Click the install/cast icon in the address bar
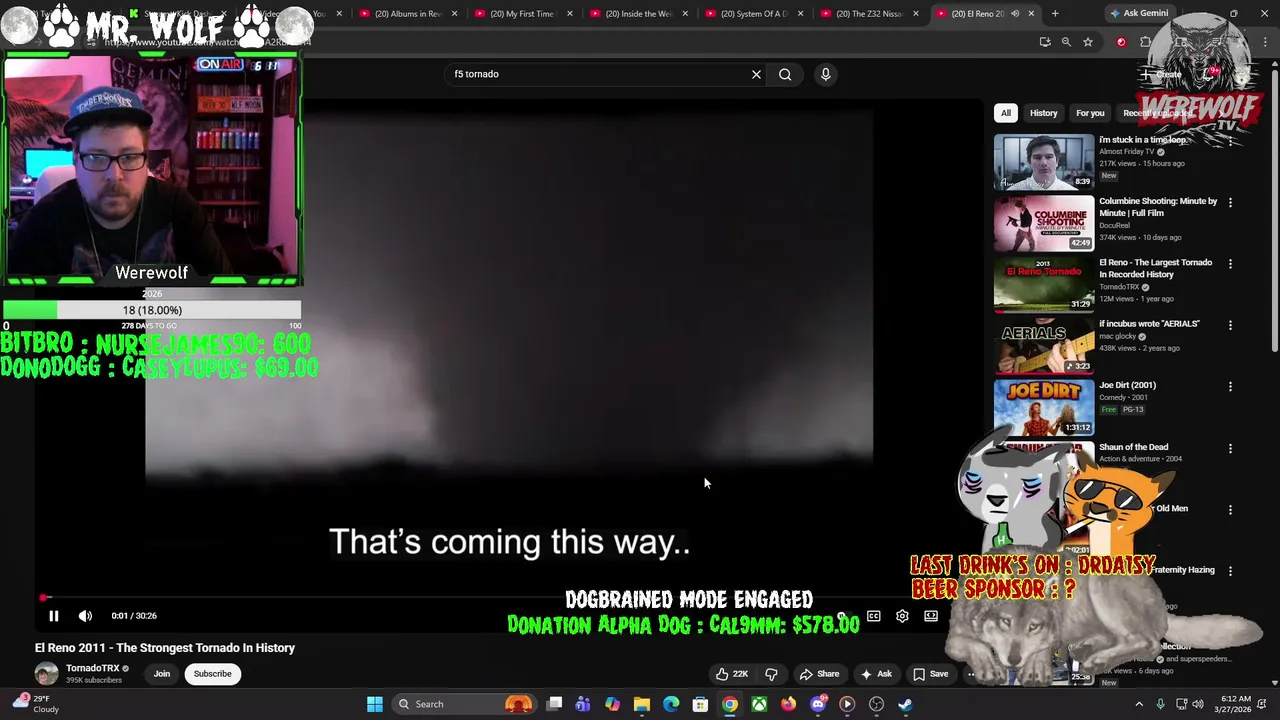 pos(1045,42)
